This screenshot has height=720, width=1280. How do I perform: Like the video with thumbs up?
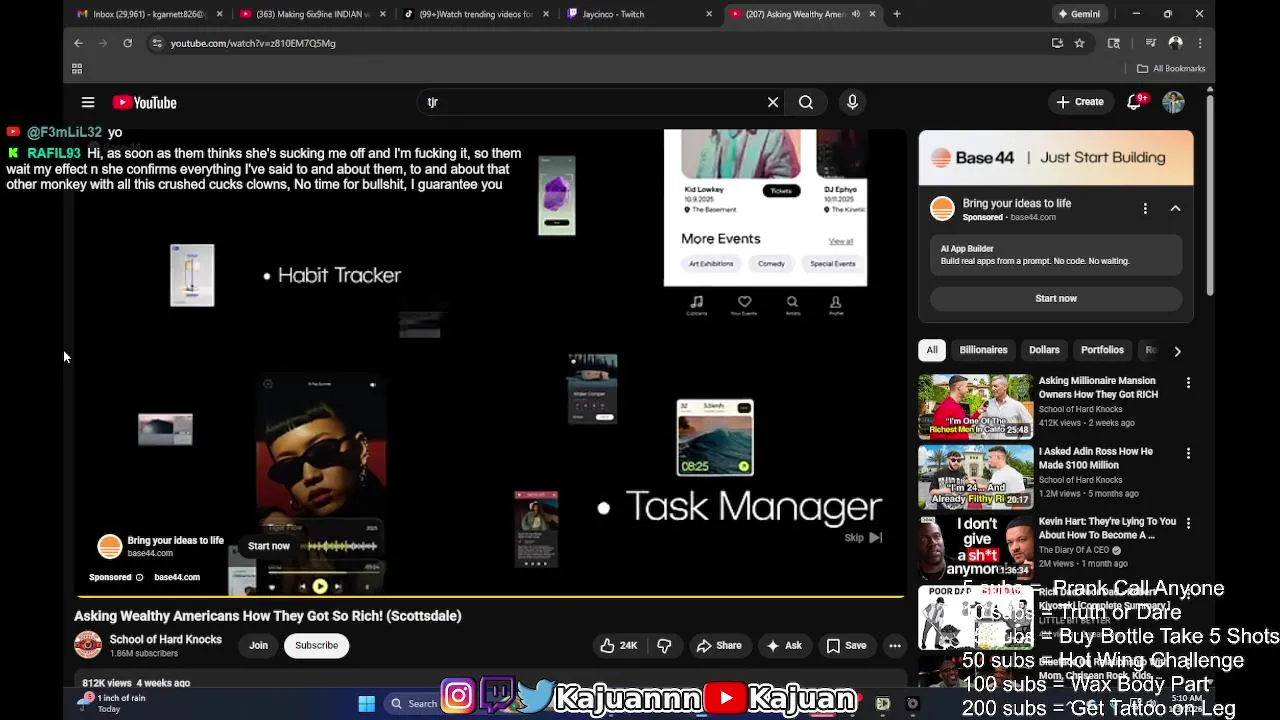[x=618, y=646]
